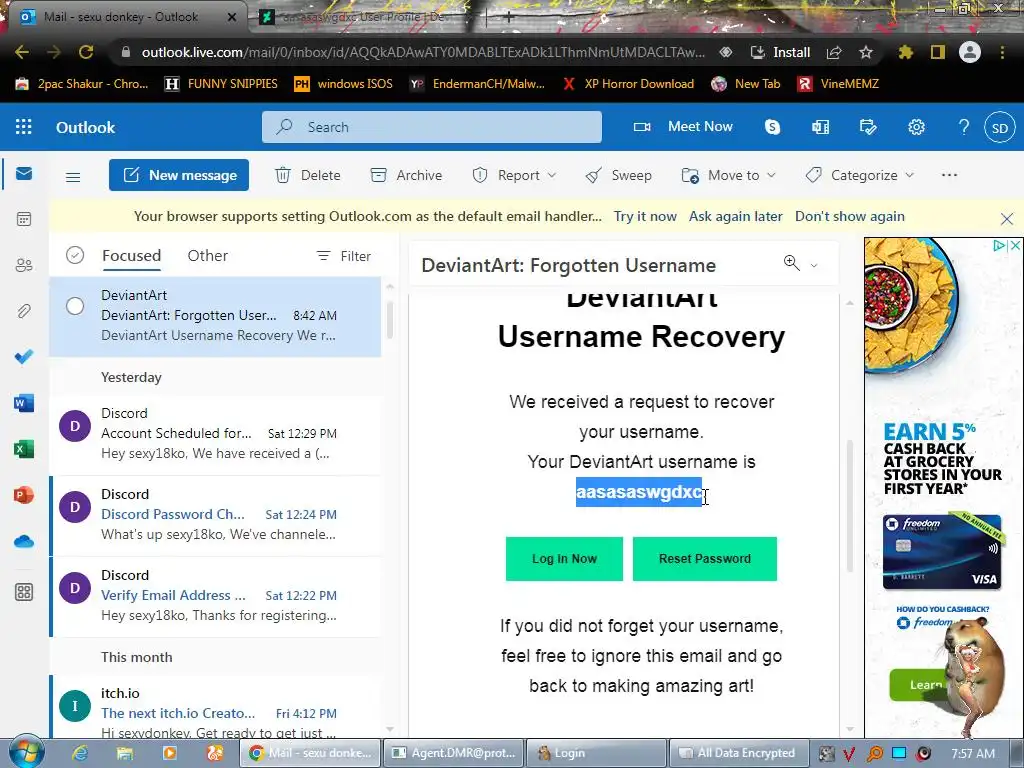
Task: Click the reading pane scrollbar thumb
Action: point(850,506)
